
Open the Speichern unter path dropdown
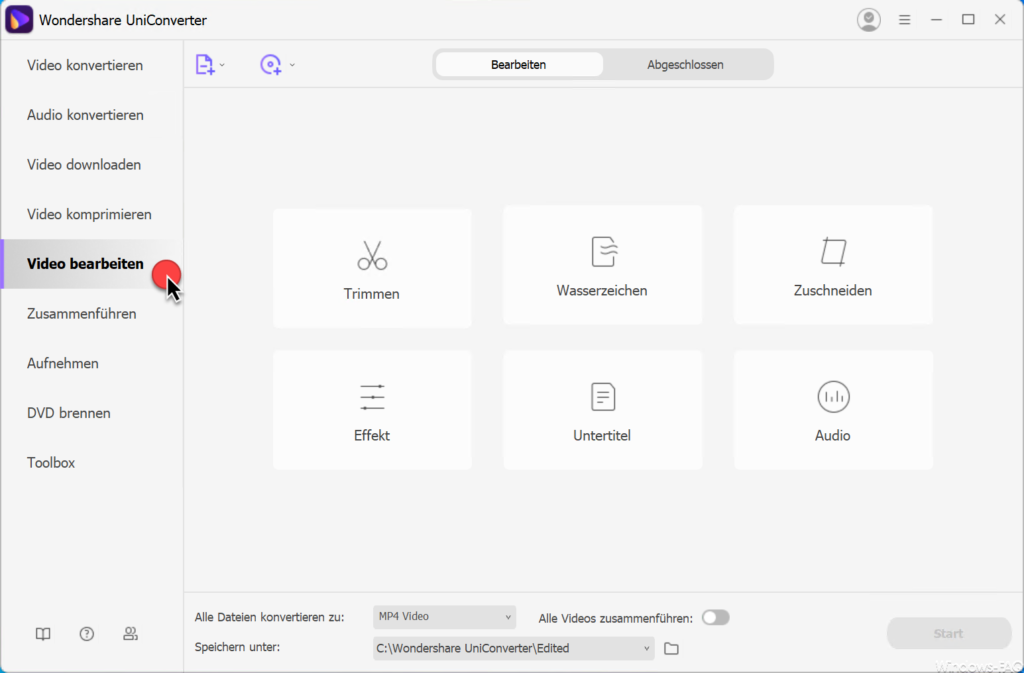point(514,648)
